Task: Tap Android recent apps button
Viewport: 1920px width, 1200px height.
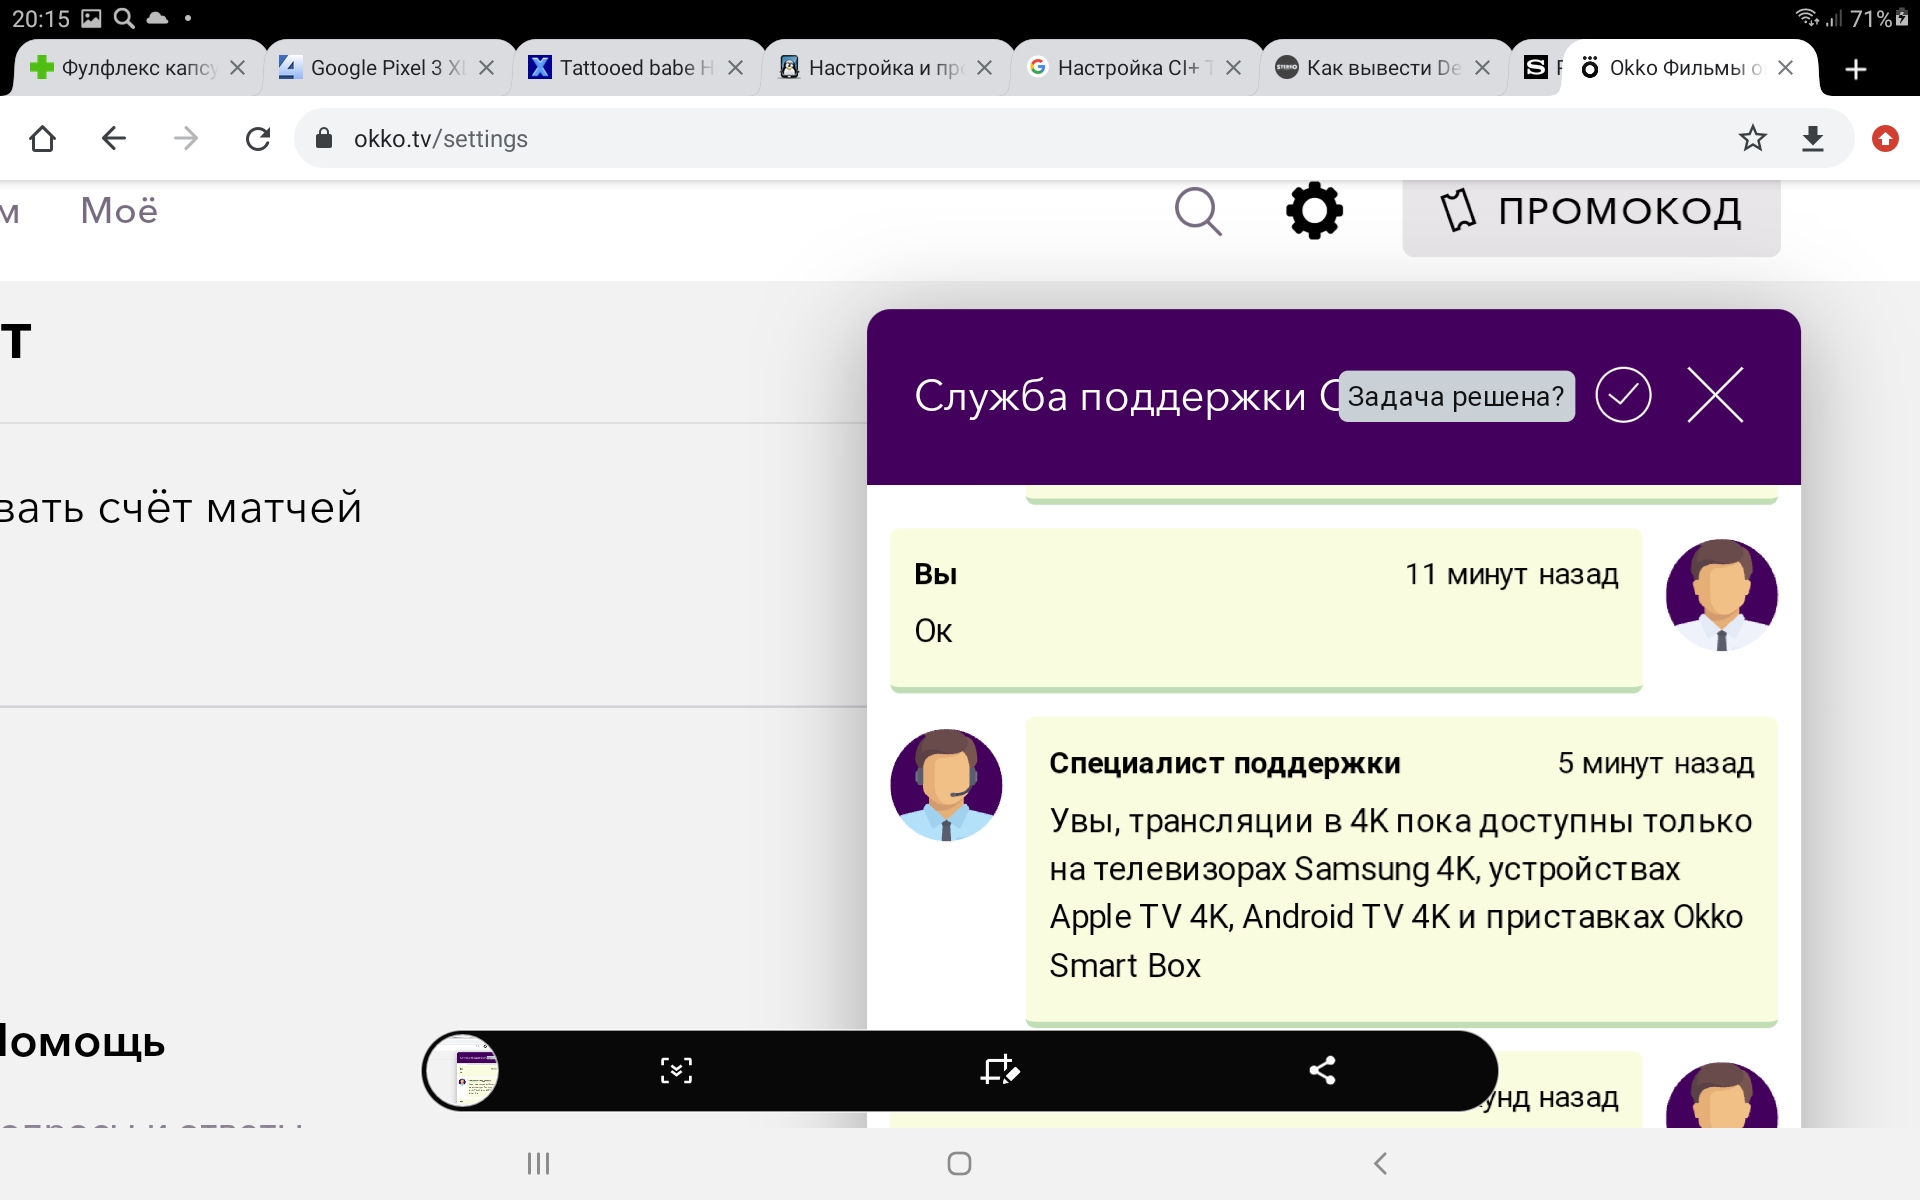Action: pyautogui.click(x=539, y=1163)
